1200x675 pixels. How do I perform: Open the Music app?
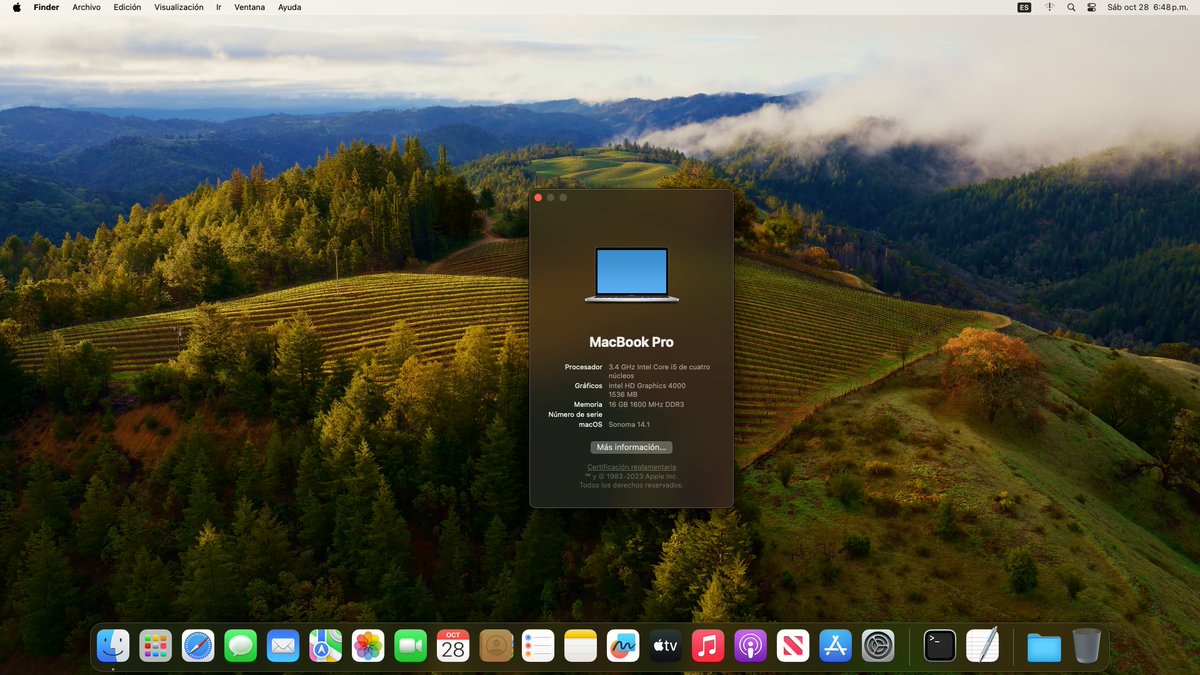point(708,645)
